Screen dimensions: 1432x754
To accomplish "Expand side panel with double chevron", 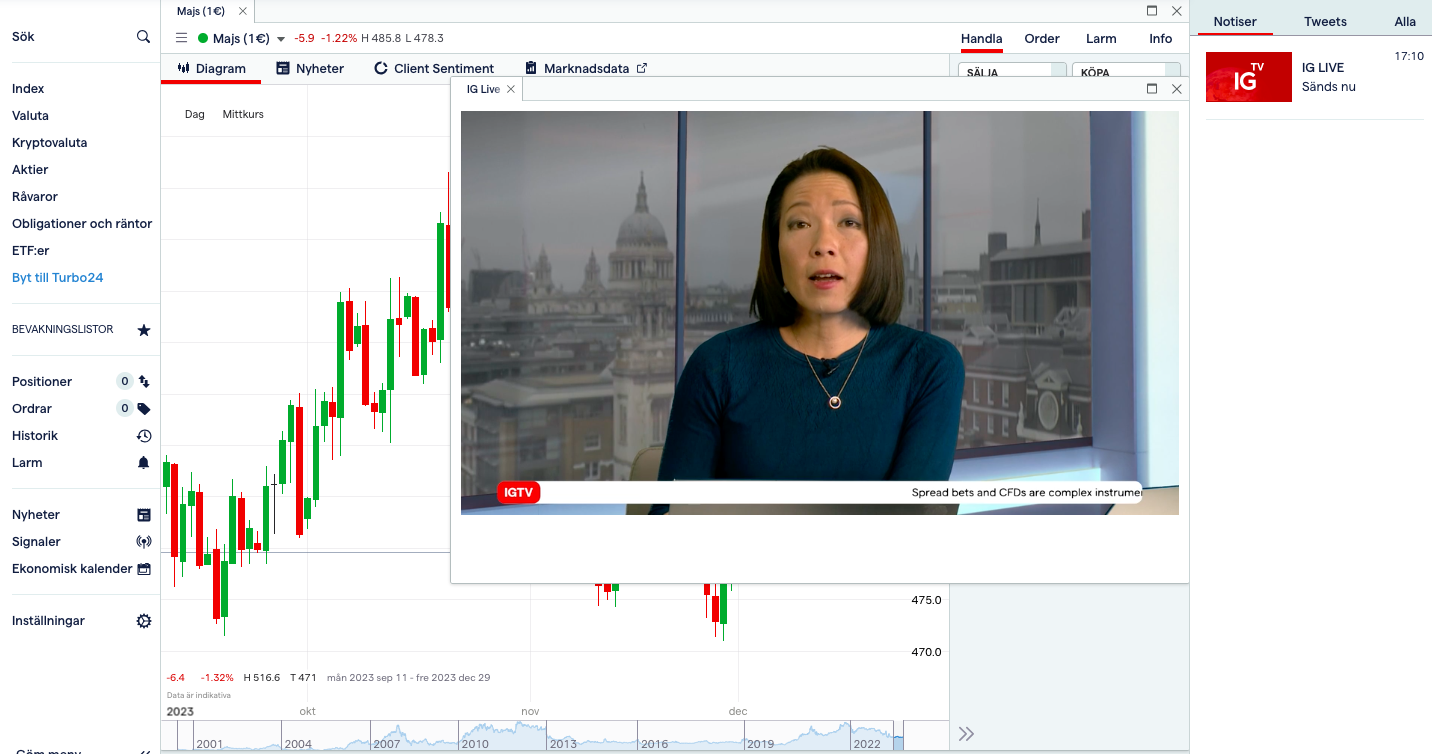I will (x=966, y=734).
